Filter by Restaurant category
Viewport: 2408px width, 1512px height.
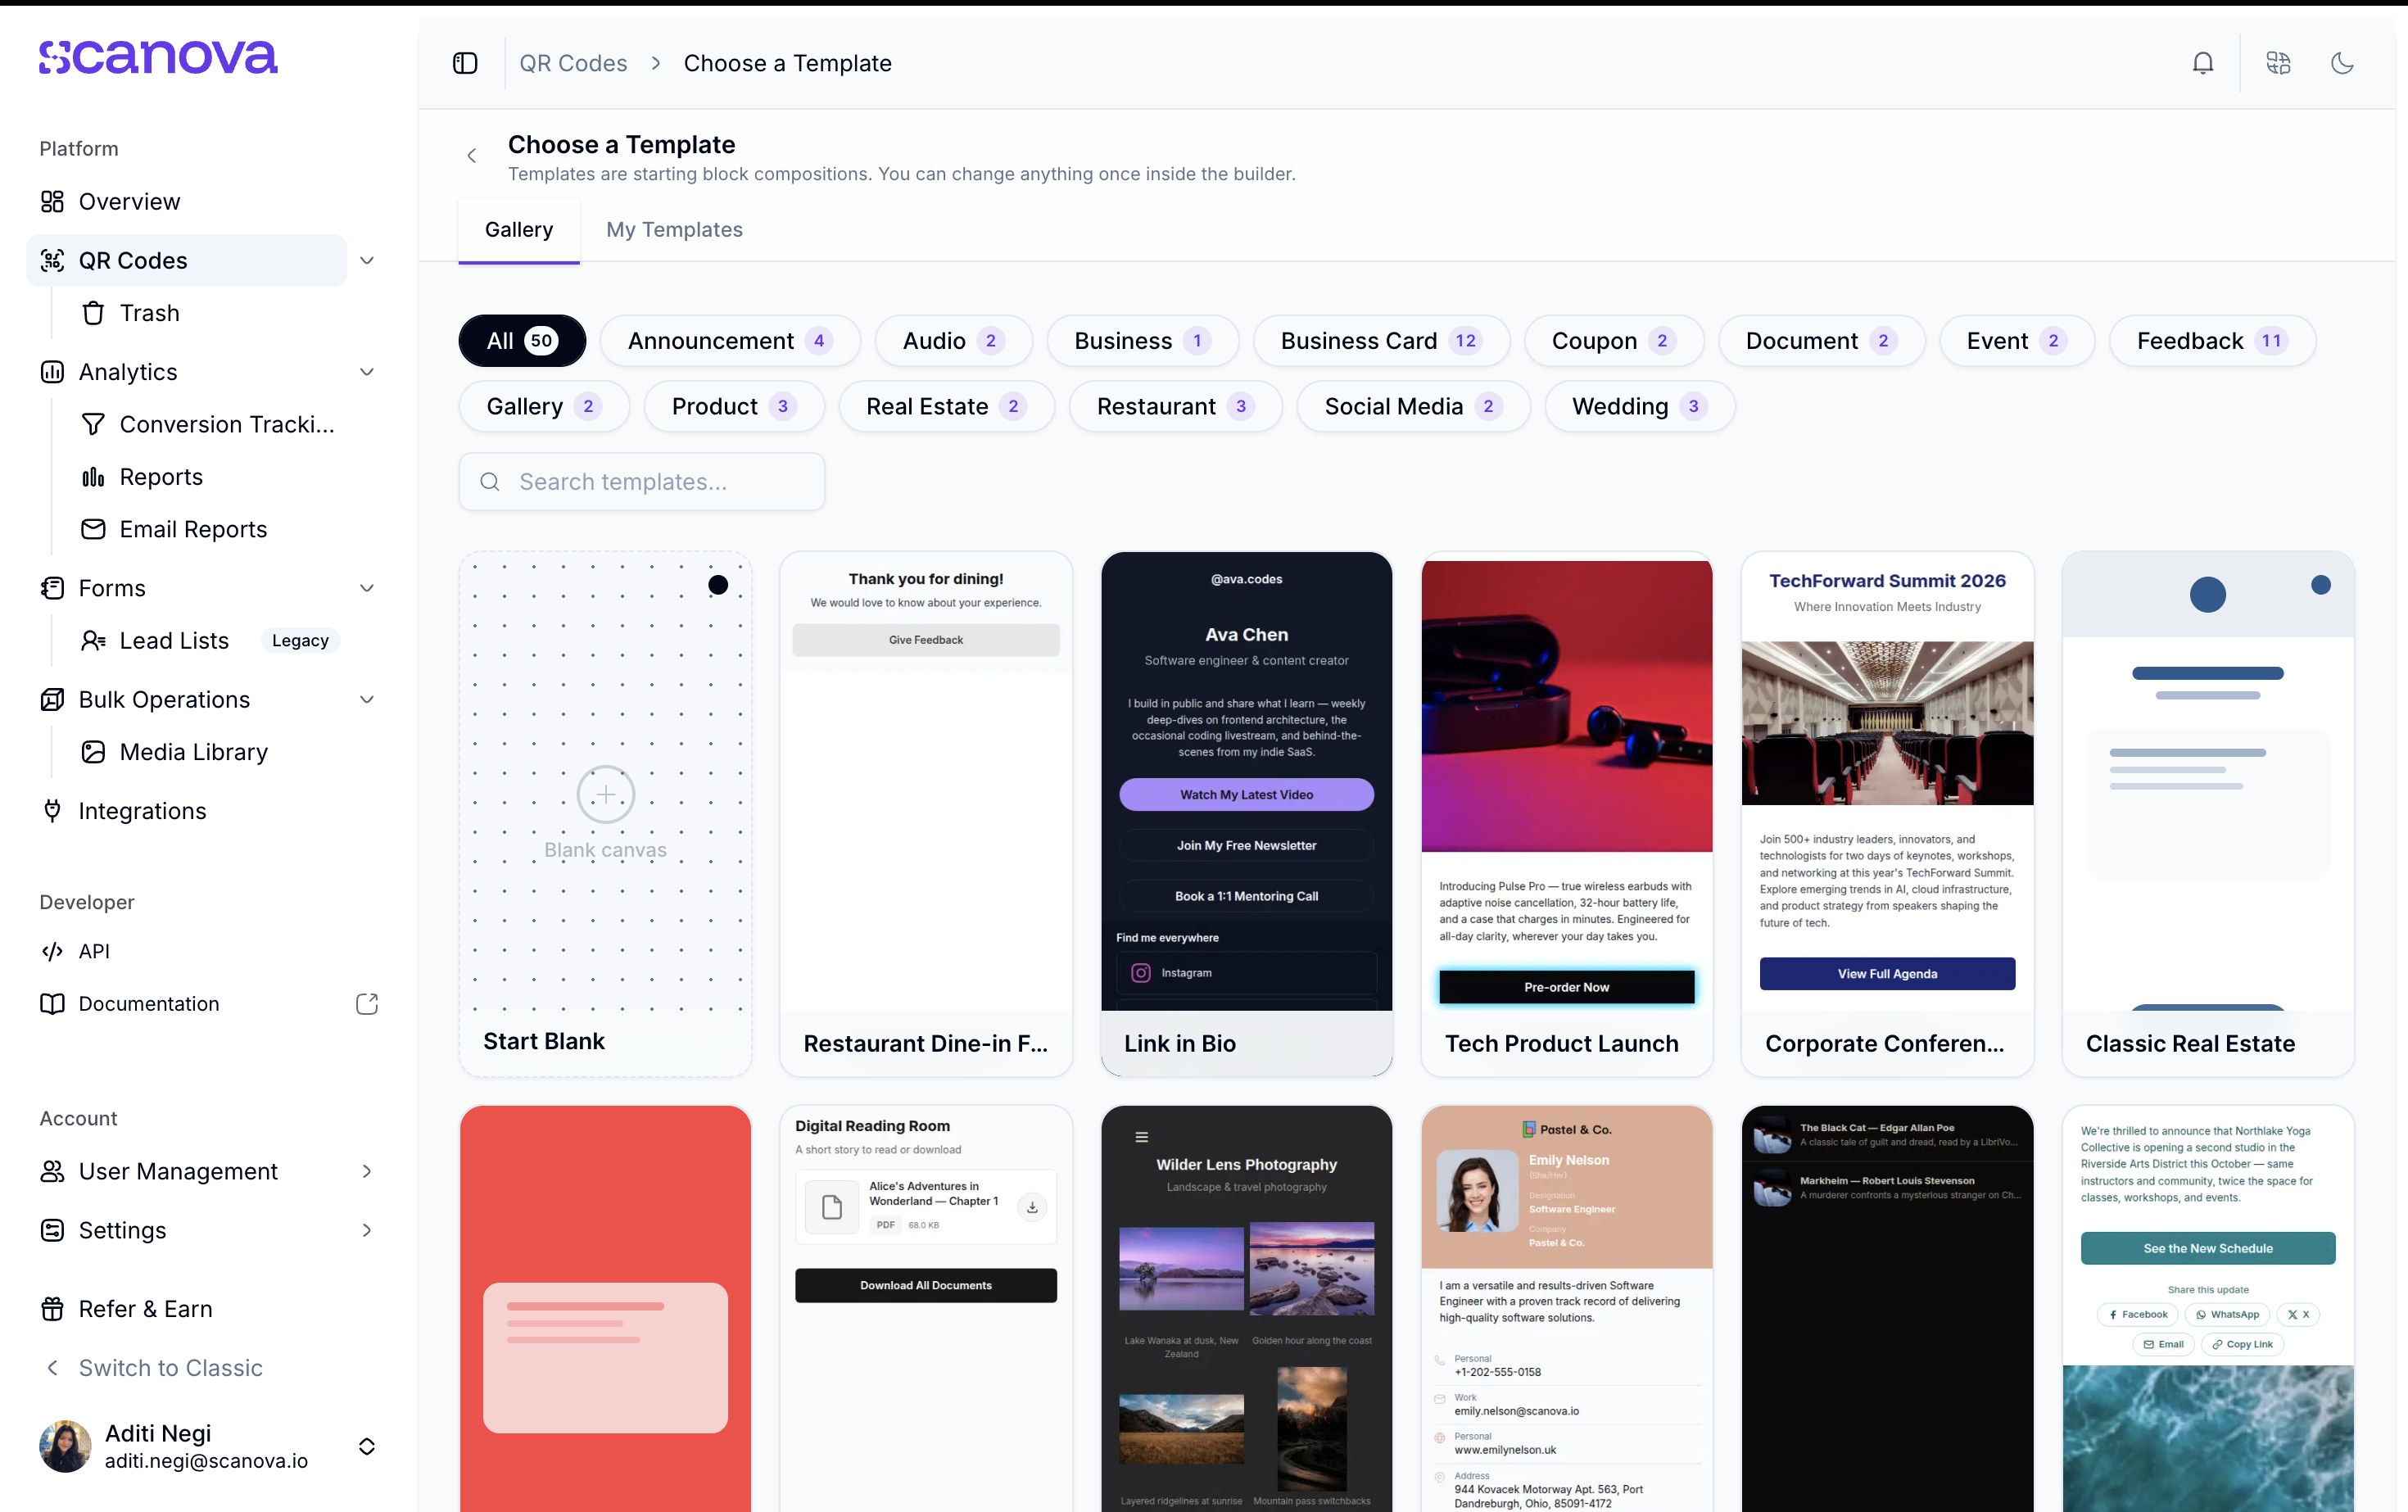click(1175, 406)
